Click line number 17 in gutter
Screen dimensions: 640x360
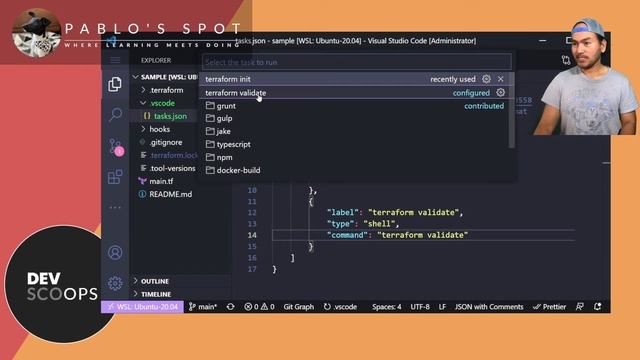coord(252,269)
